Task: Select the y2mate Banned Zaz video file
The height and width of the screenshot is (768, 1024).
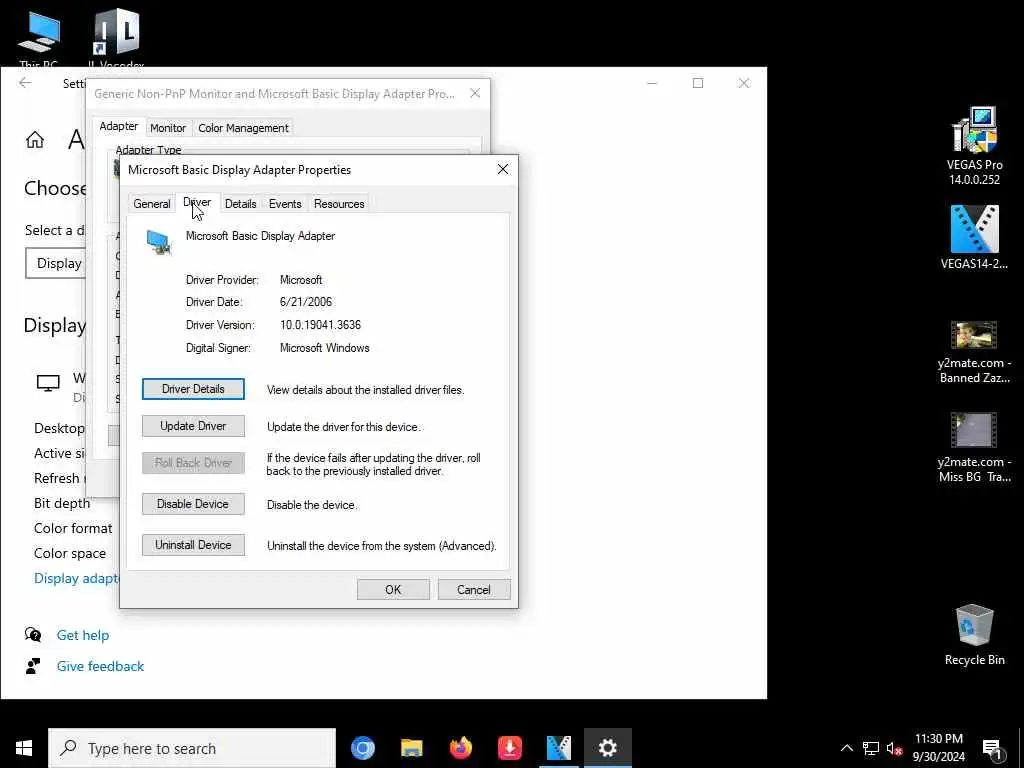Action: click(x=974, y=353)
